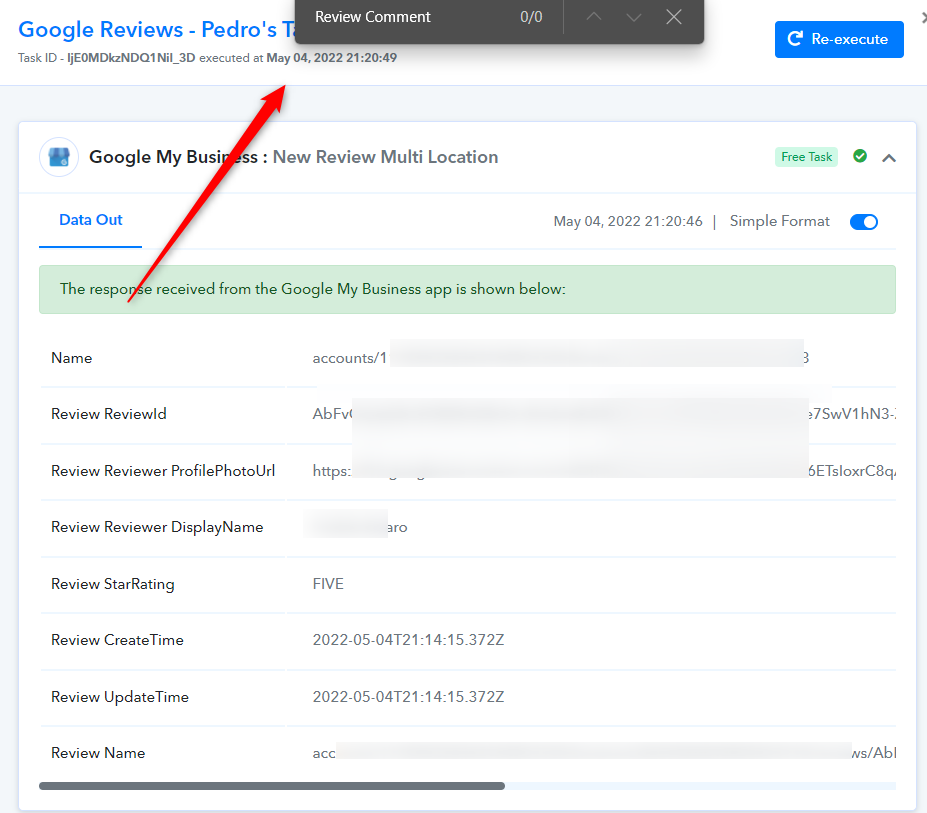Click the Google Reviews task title

[157, 29]
